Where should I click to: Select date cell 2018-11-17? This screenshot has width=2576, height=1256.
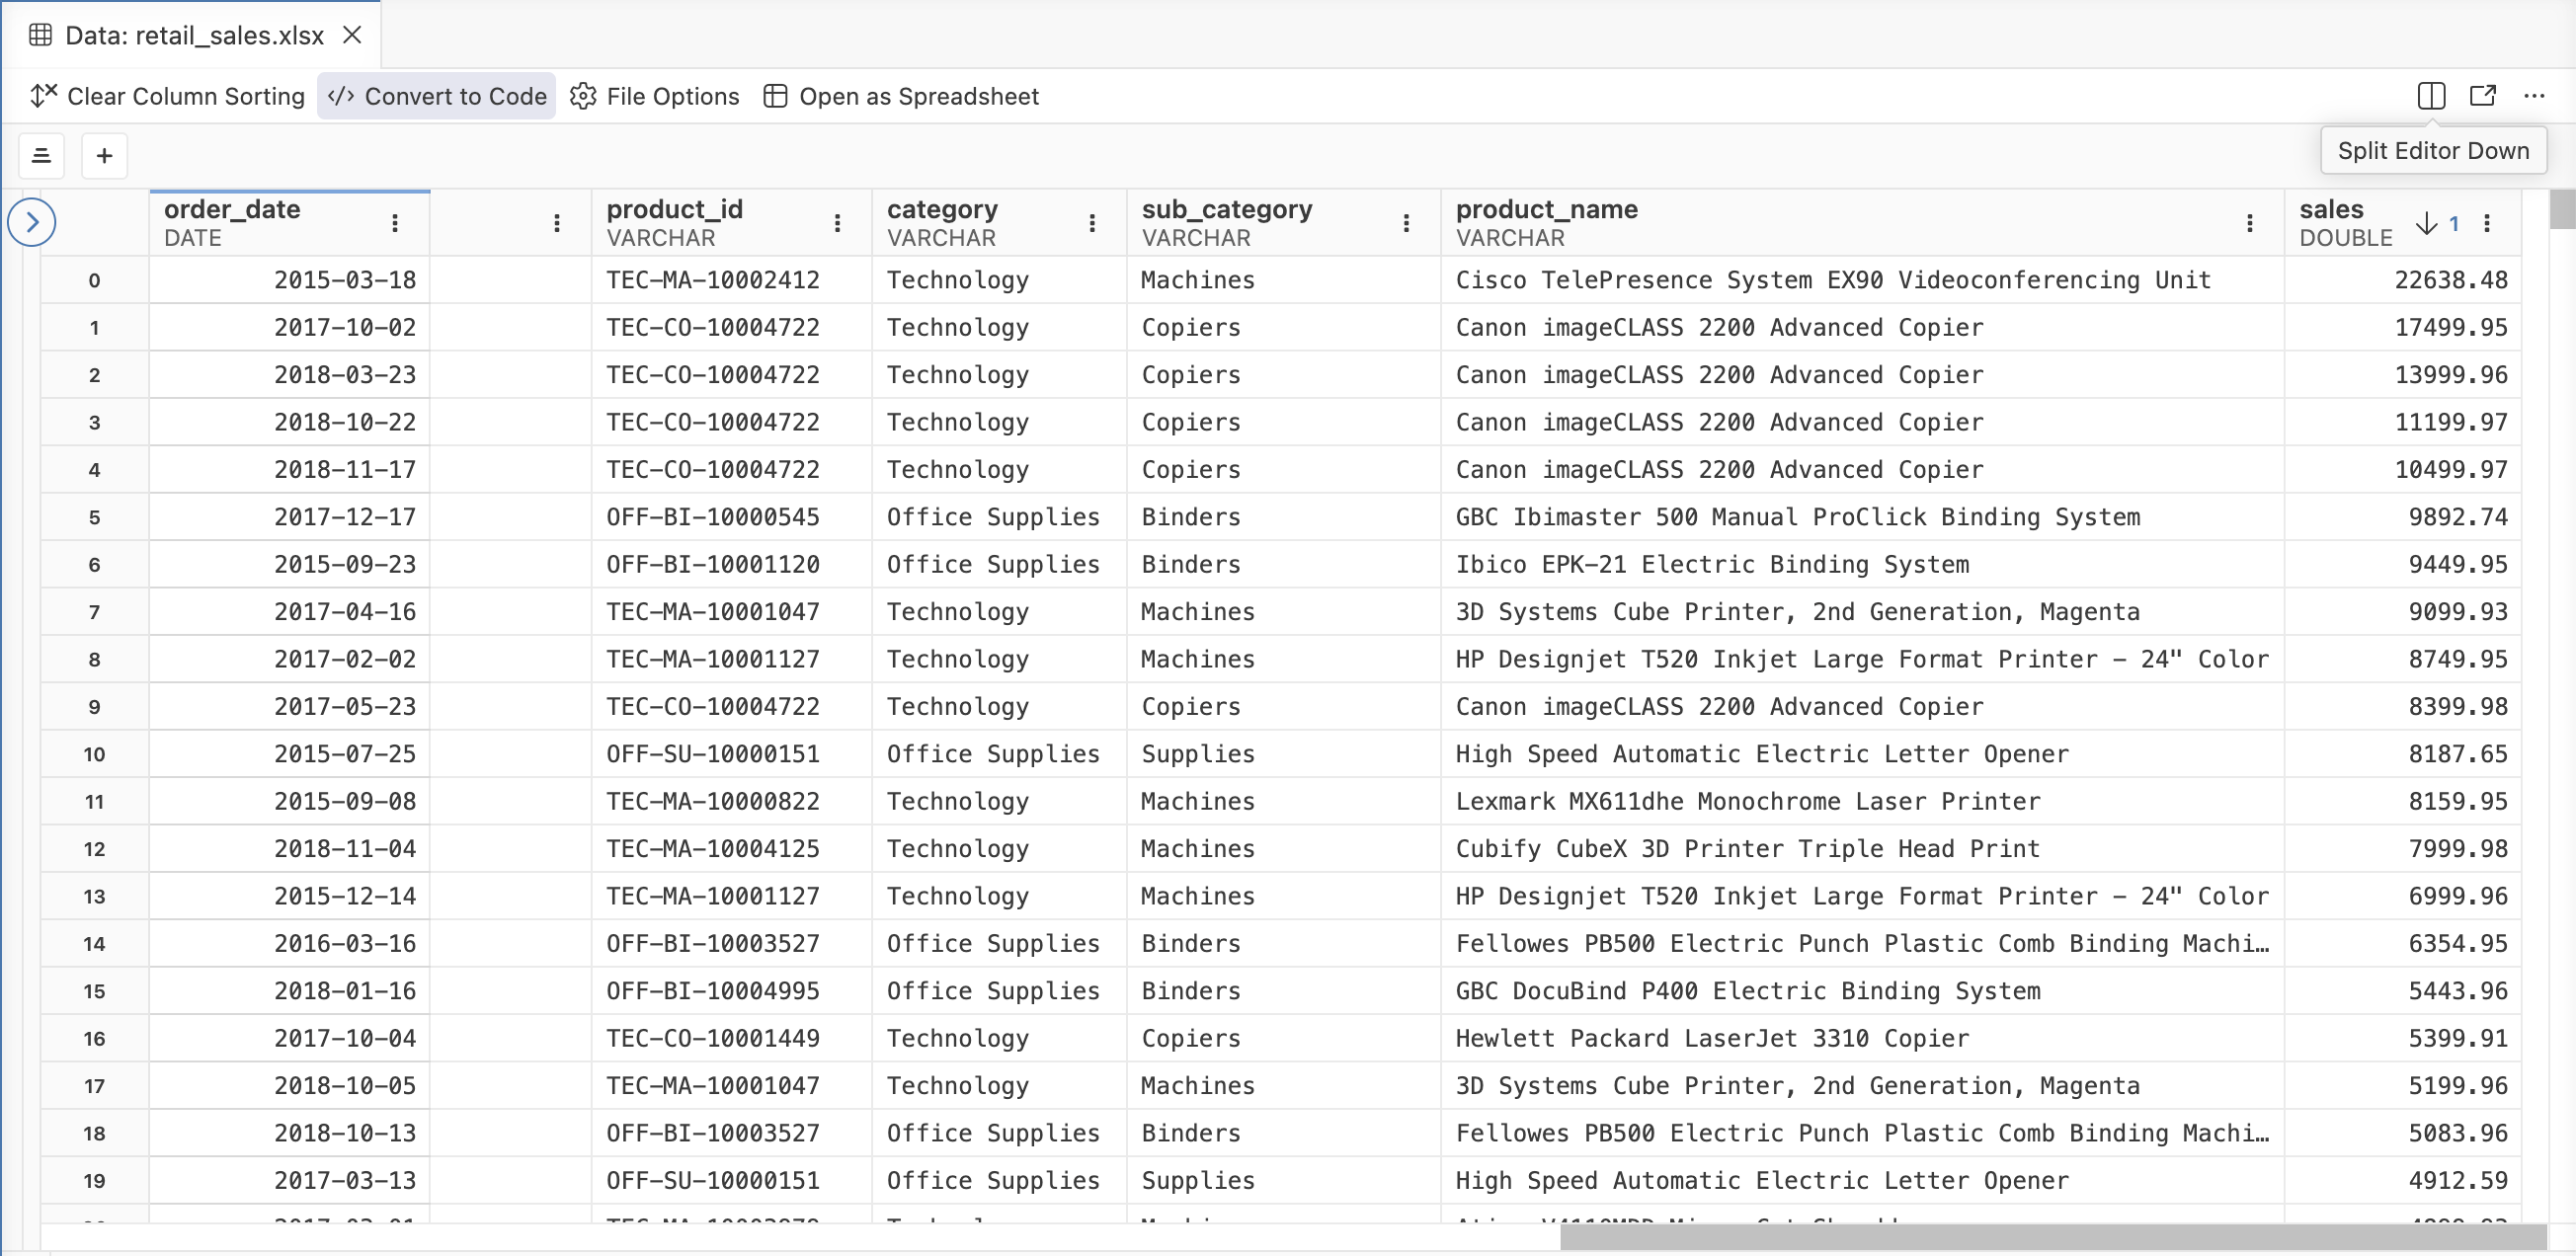pos(290,469)
